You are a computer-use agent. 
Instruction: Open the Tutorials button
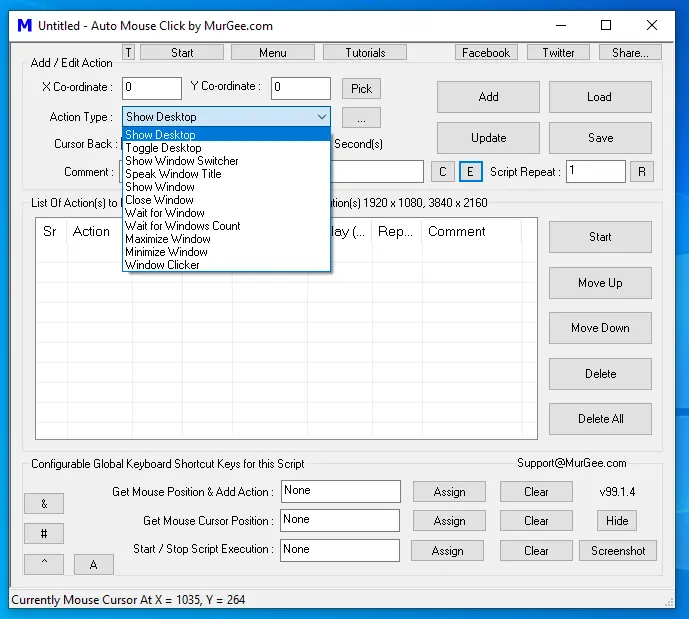(365, 52)
